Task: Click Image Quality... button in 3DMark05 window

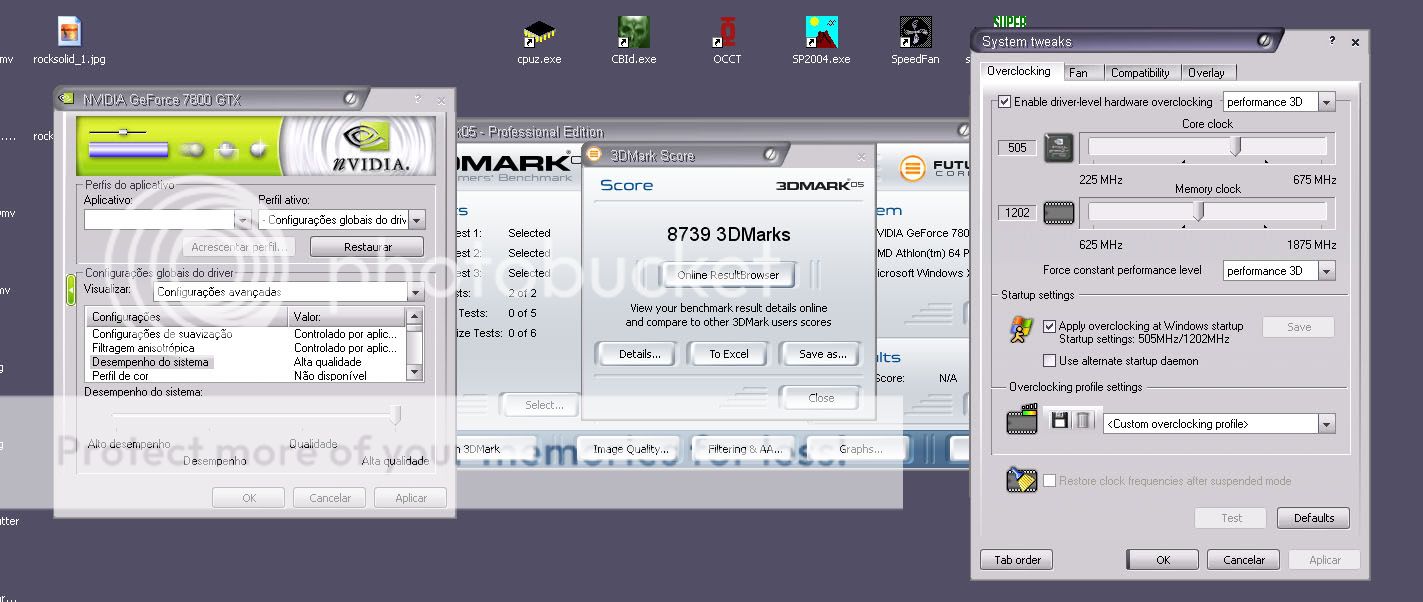Action: [x=630, y=449]
